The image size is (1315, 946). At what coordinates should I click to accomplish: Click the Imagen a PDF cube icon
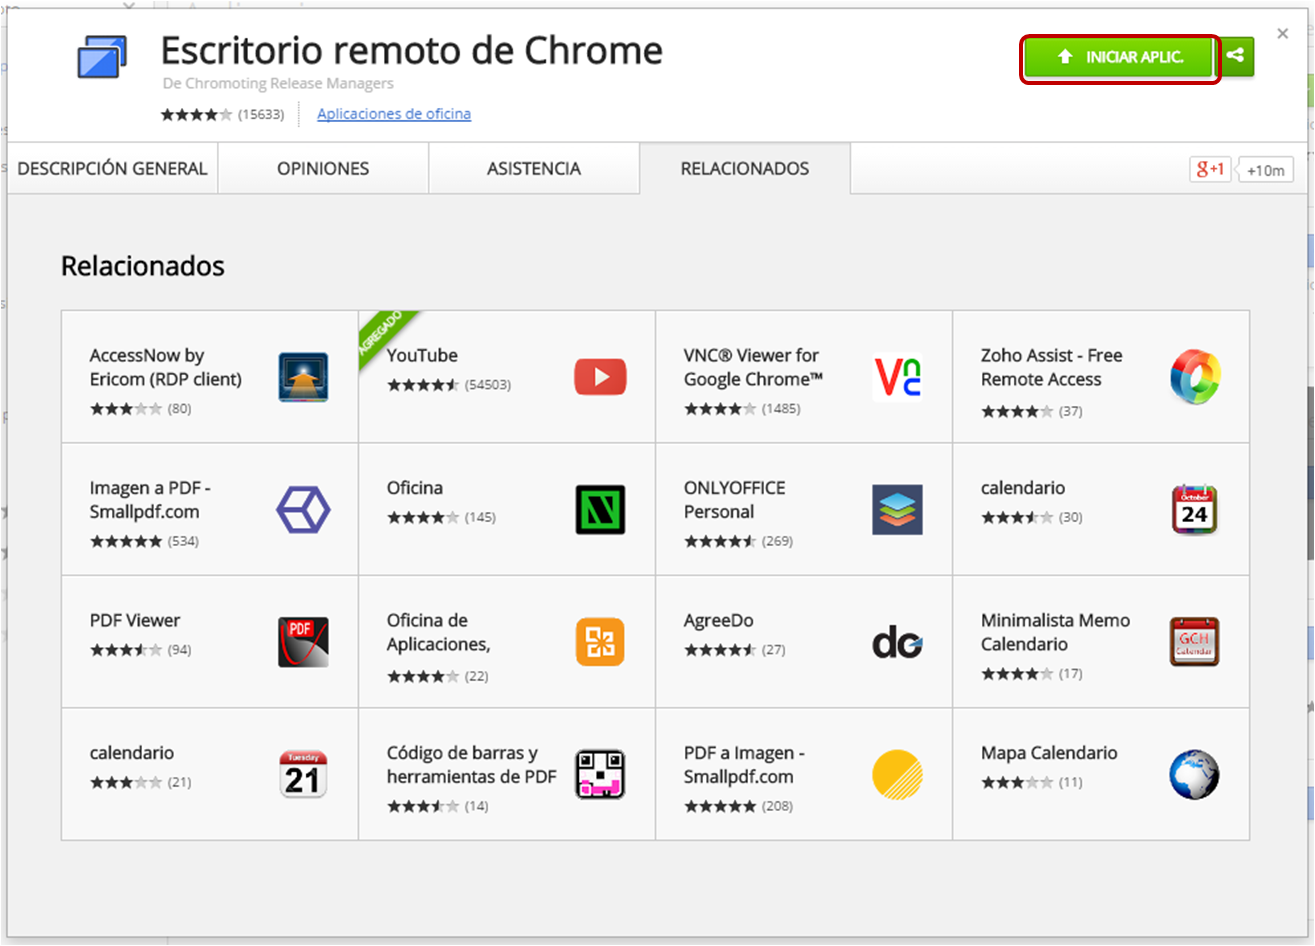click(x=303, y=510)
